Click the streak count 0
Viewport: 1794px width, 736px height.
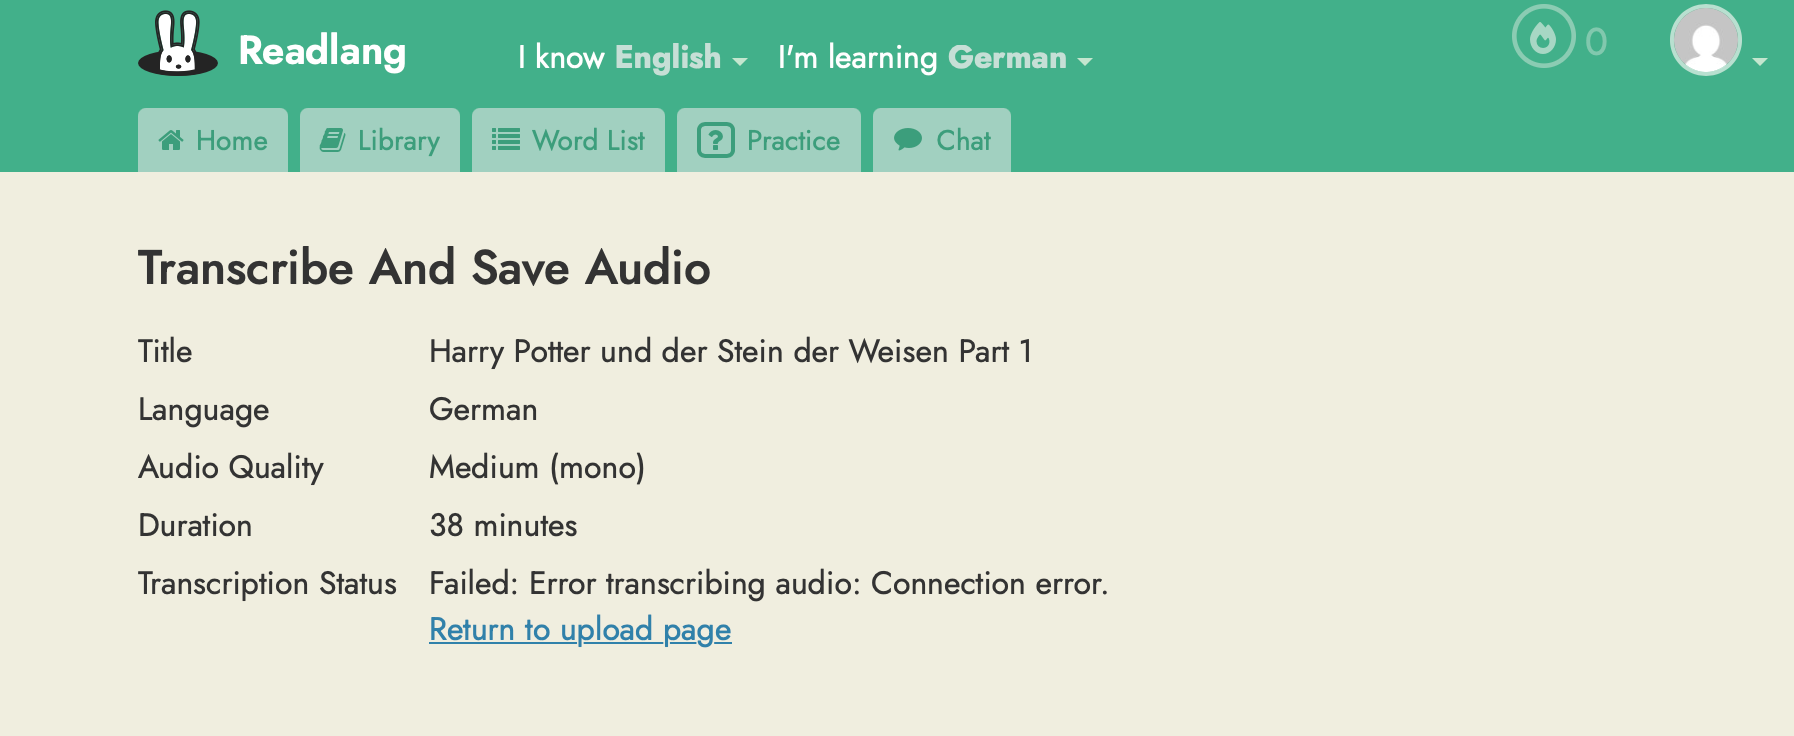point(1596,42)
